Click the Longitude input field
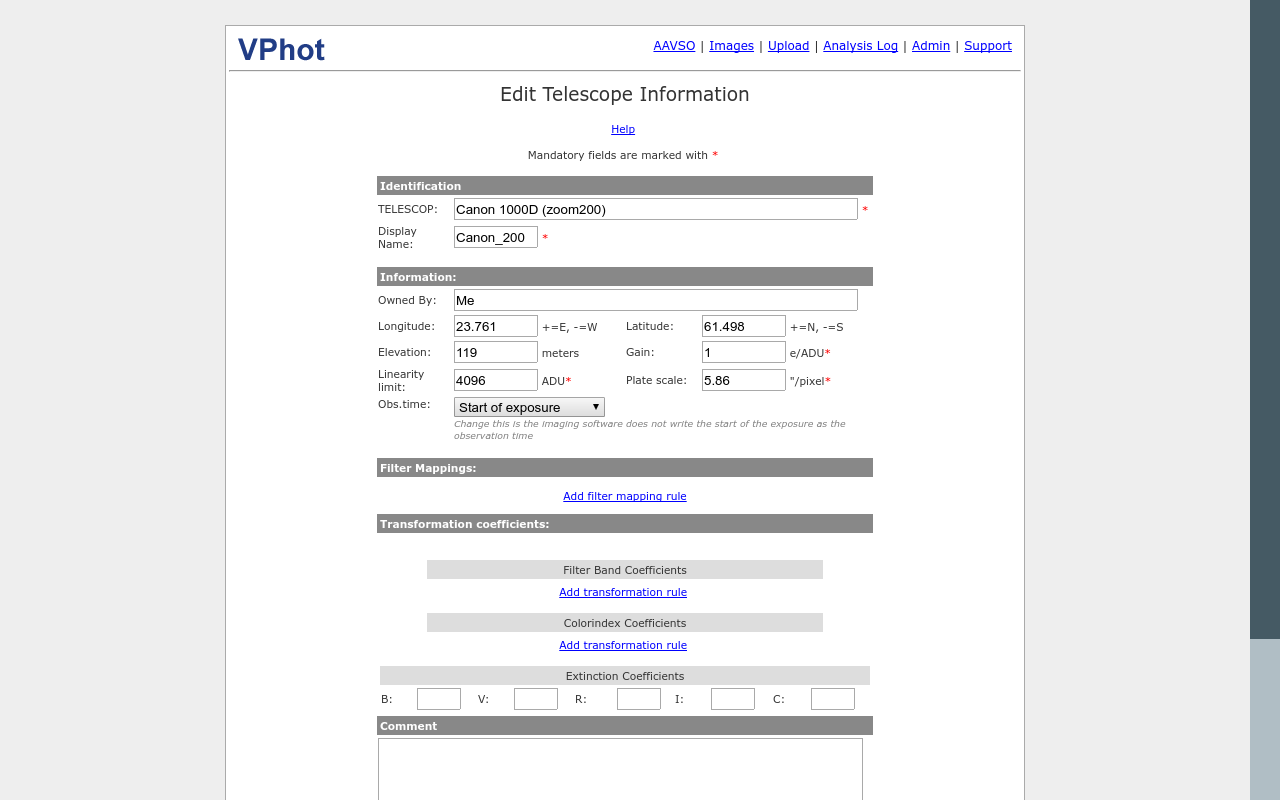The height and width of the screenshot is (800, 1280). 495,326
